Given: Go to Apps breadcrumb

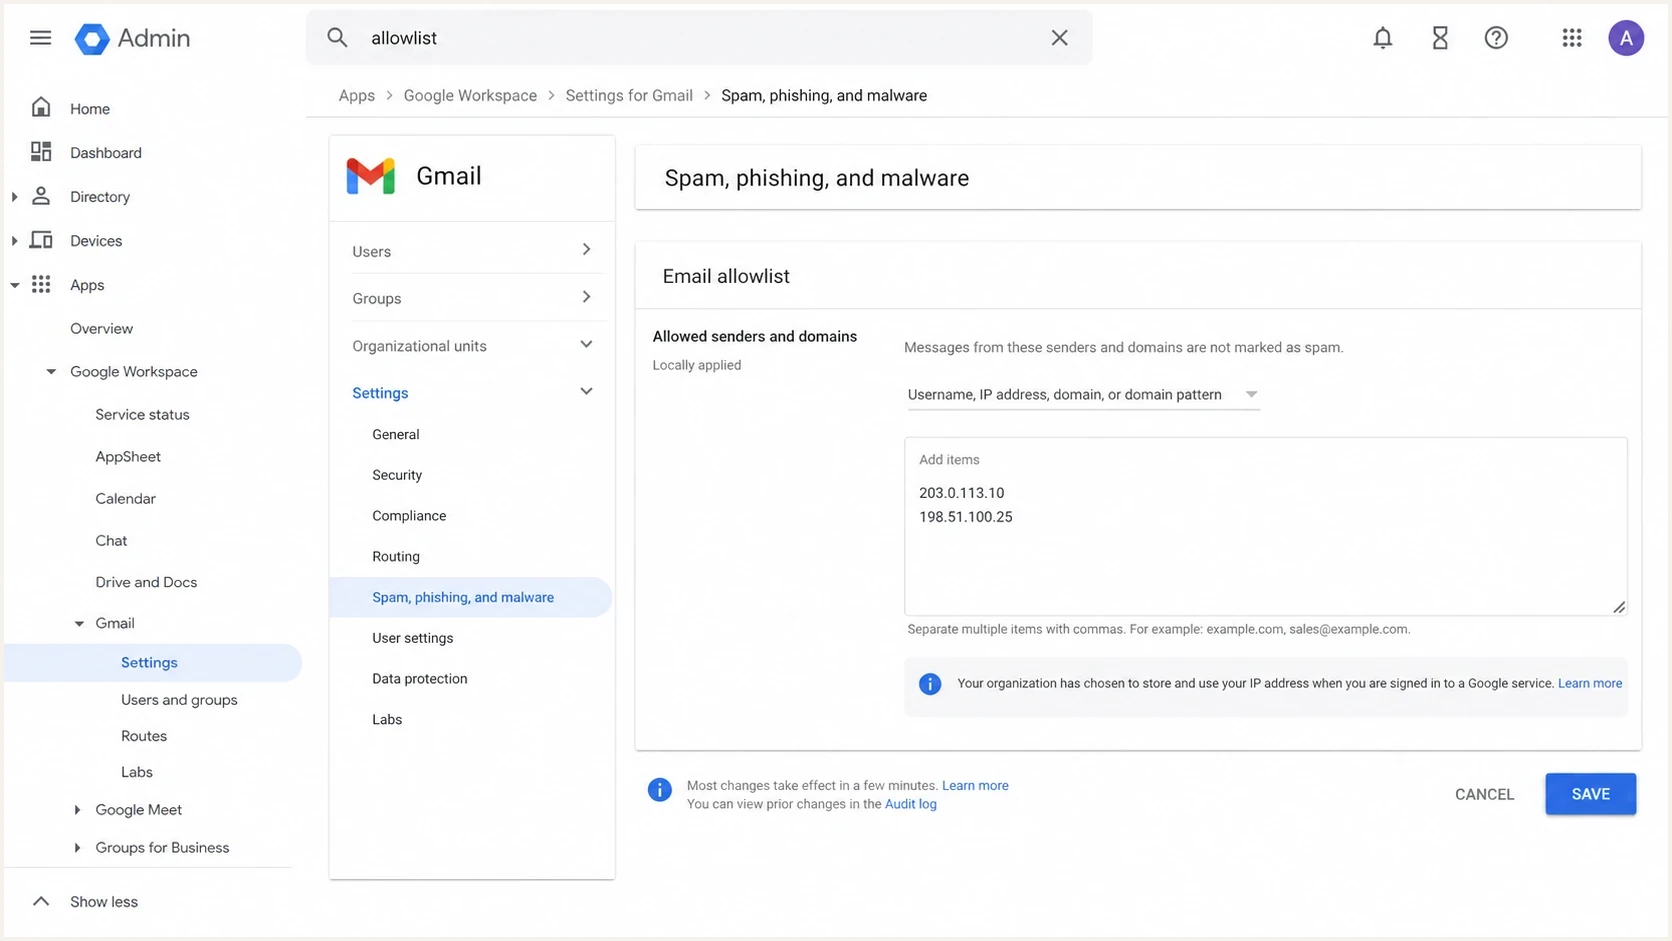Looking at the screenshot, I should [356, 95].
